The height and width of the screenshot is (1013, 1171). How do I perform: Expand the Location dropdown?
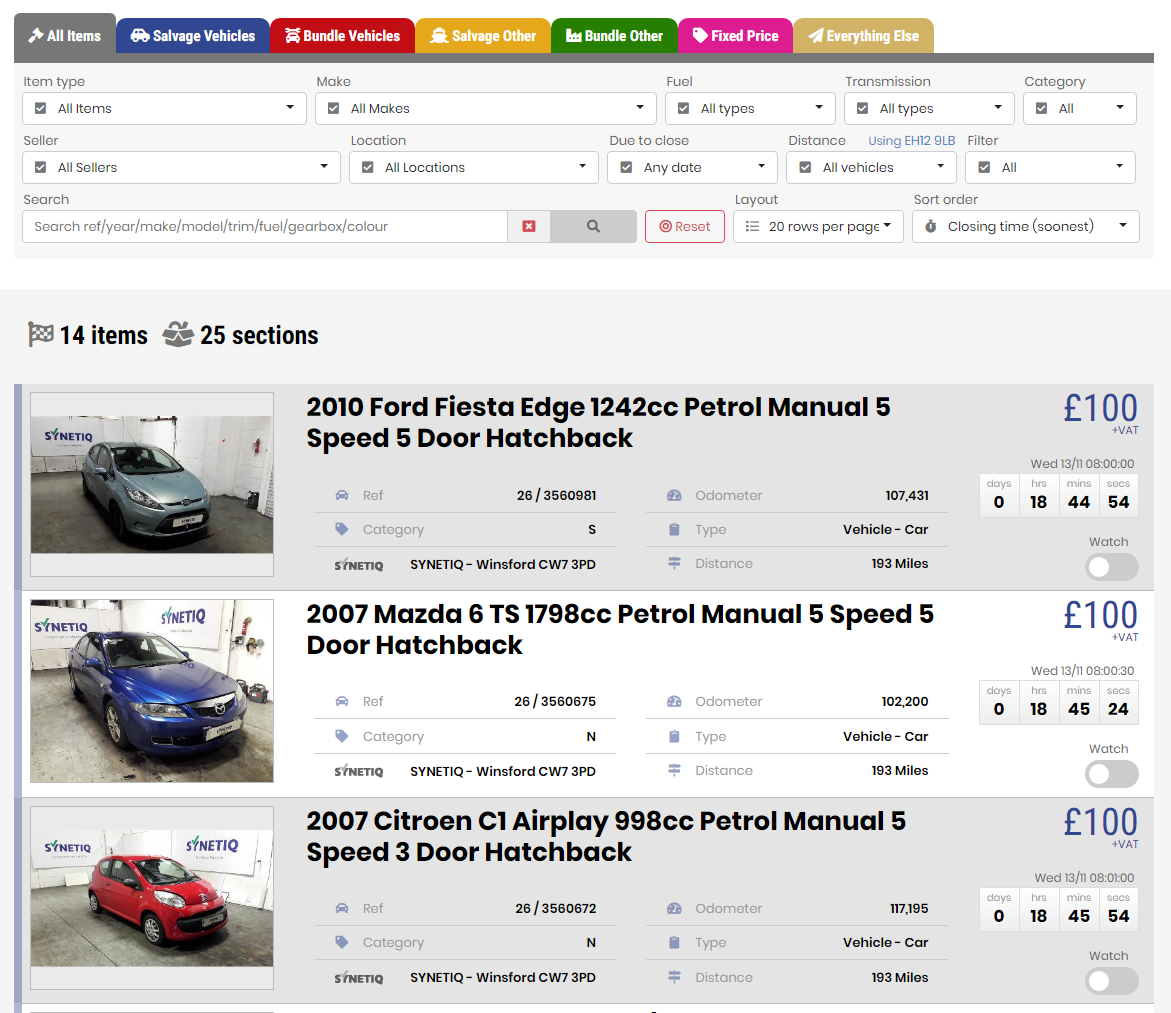(x=473, y=167)
